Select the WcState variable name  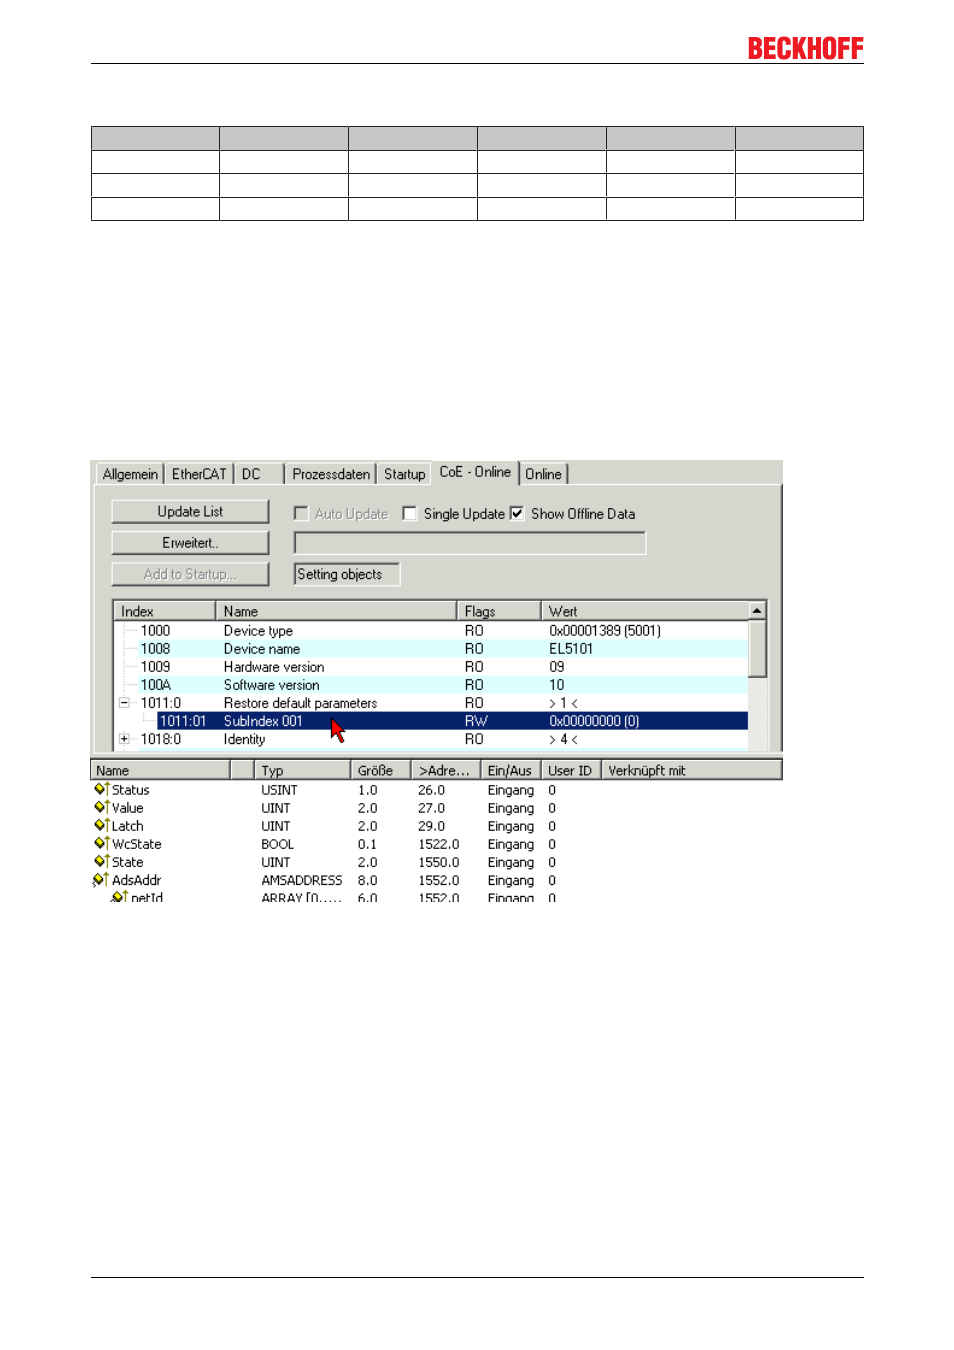(136, 844)
